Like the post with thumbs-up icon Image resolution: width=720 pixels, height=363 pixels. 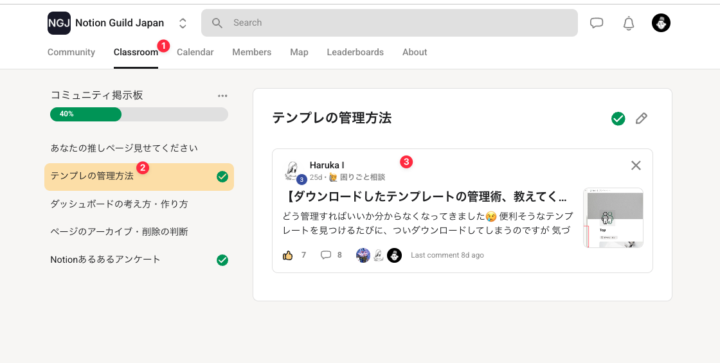click(x=288, y=255)
